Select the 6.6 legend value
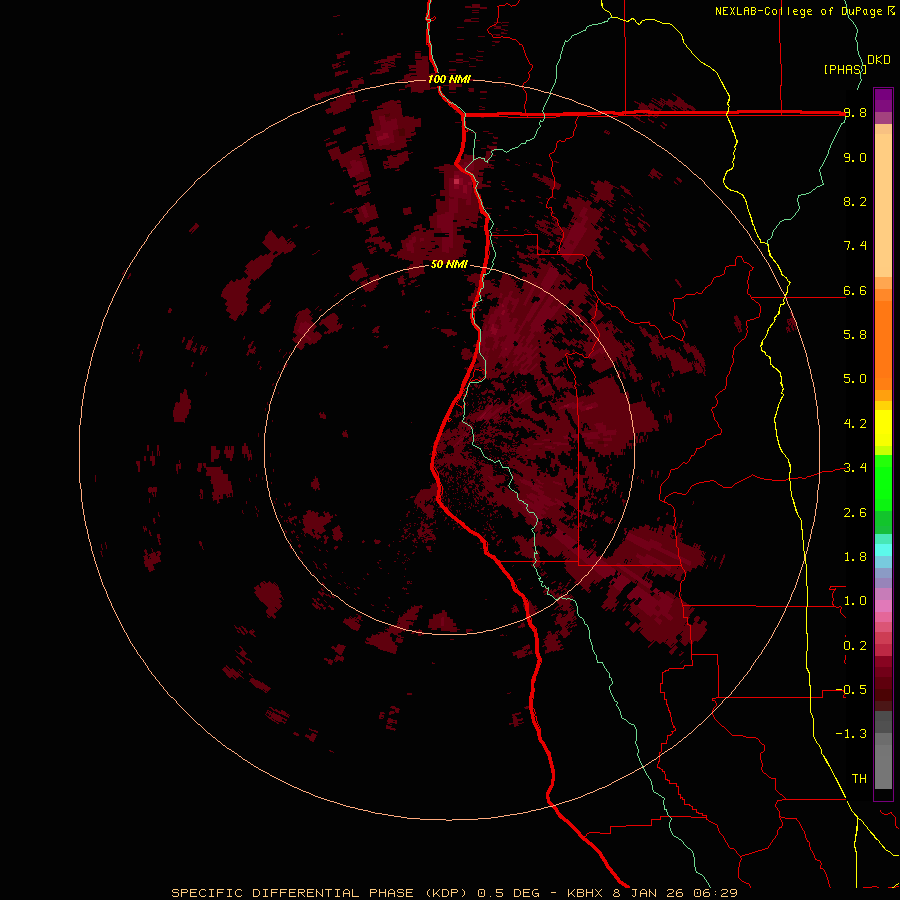 coord(855,290)
